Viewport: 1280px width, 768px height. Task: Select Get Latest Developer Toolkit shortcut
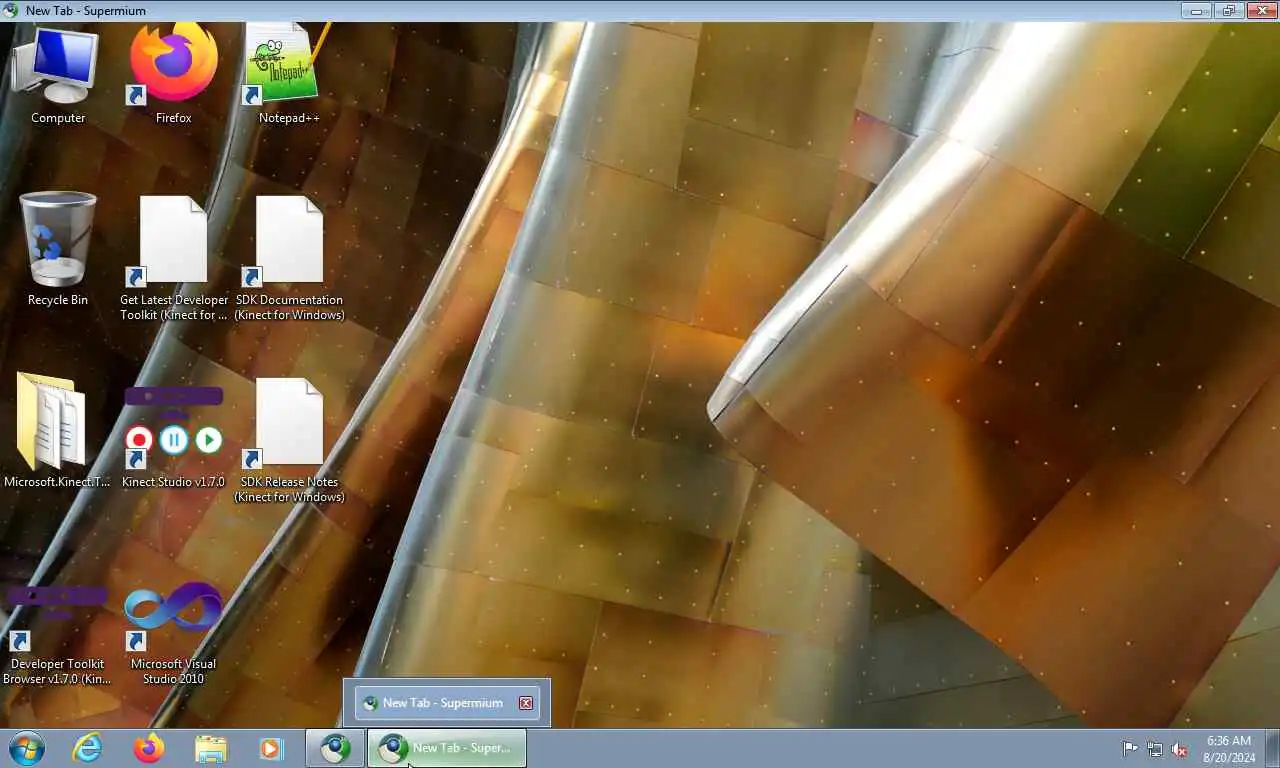pyautogui.click(x=174, y=258)
